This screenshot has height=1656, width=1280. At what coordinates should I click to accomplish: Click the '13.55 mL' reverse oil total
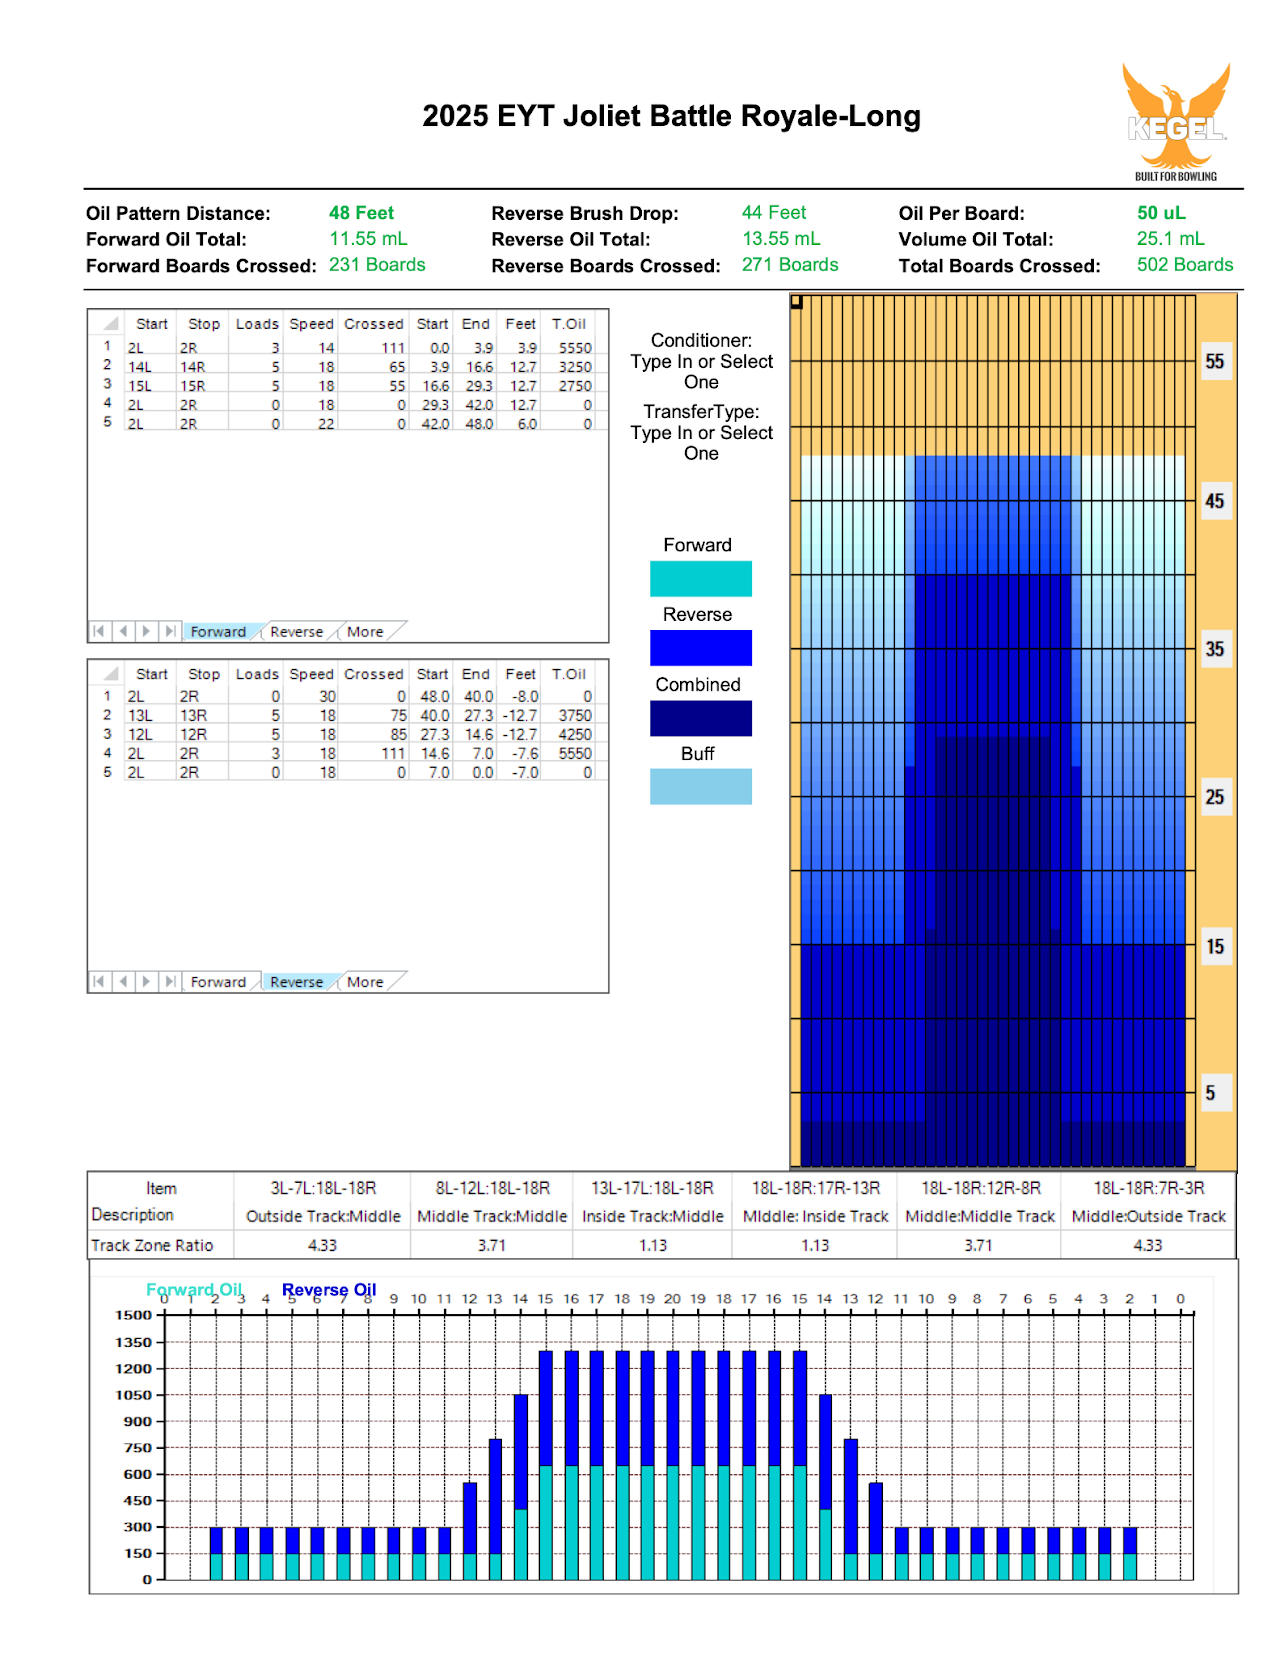[x=780, y=239]
